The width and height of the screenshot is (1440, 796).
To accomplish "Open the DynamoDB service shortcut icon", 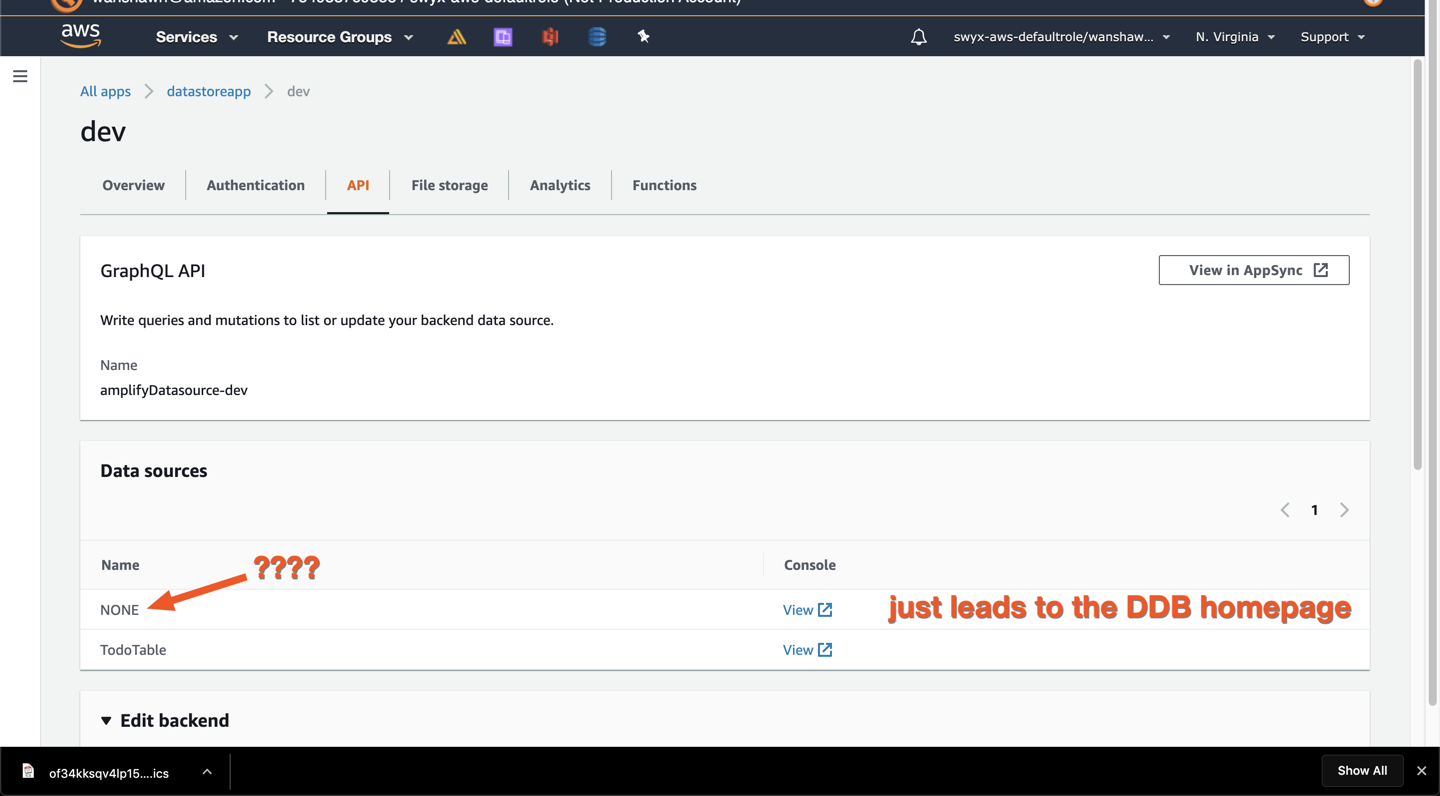I will [x=597, y=36].
